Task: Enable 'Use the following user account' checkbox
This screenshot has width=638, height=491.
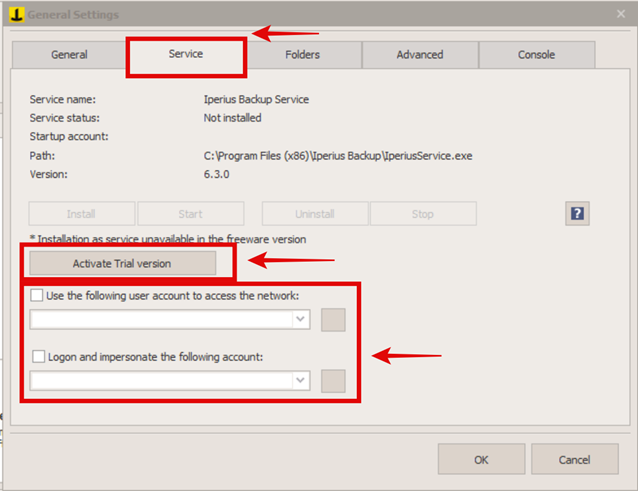Action: [37, 295]
